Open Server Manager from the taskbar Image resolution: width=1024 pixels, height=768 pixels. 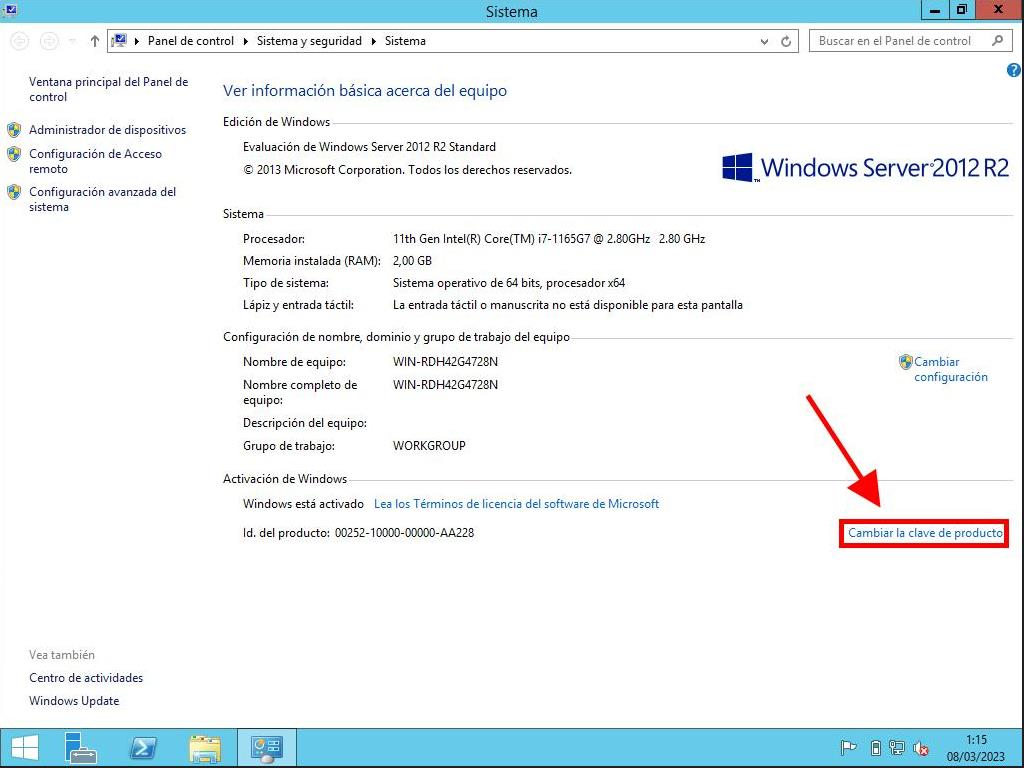pos(80,748)
